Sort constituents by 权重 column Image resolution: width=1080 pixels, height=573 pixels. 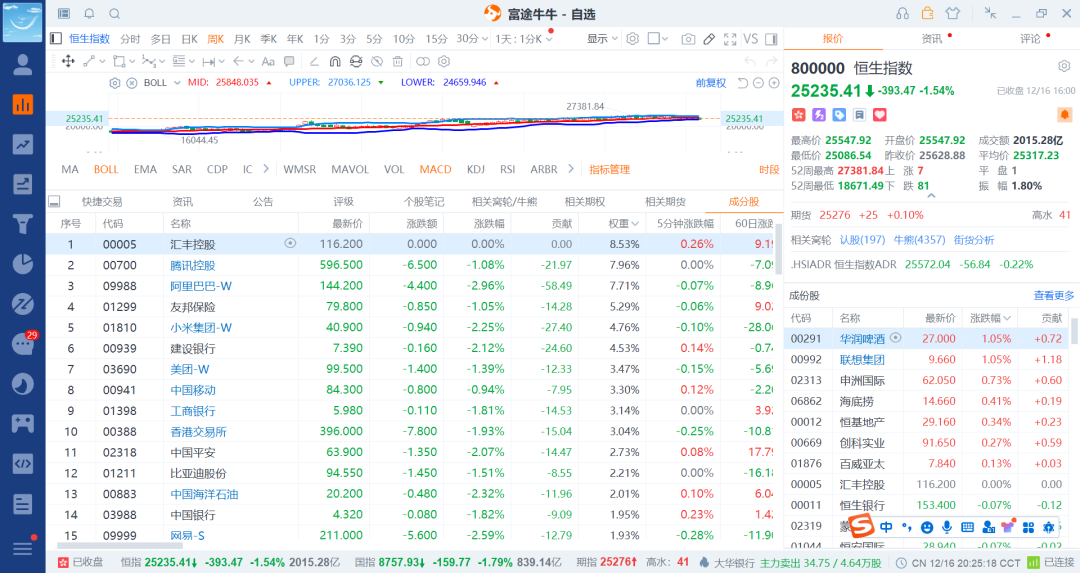[x=624, y=224]
